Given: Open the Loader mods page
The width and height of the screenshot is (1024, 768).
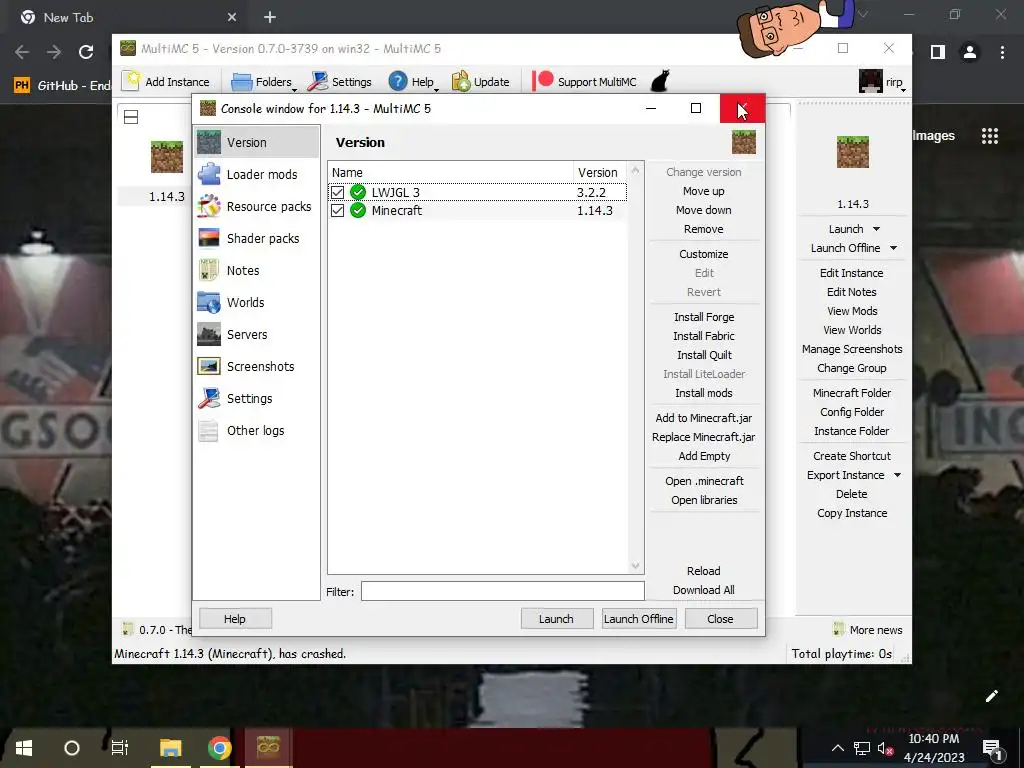Looking at the screenshot, I should coord(257,174).
